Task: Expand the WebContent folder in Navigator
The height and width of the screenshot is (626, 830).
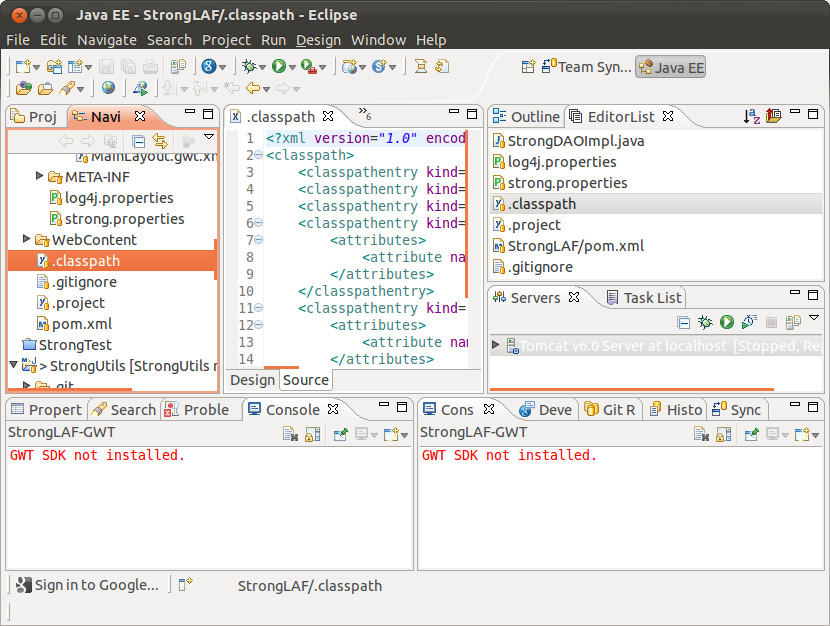Action: (x=27, y=240)
